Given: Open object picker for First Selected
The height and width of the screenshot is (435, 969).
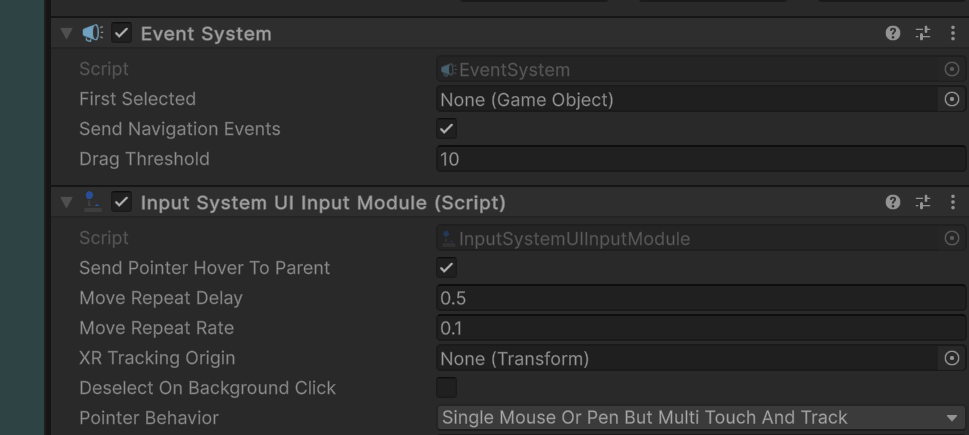Looking at the screenshot, I should 952,99.
